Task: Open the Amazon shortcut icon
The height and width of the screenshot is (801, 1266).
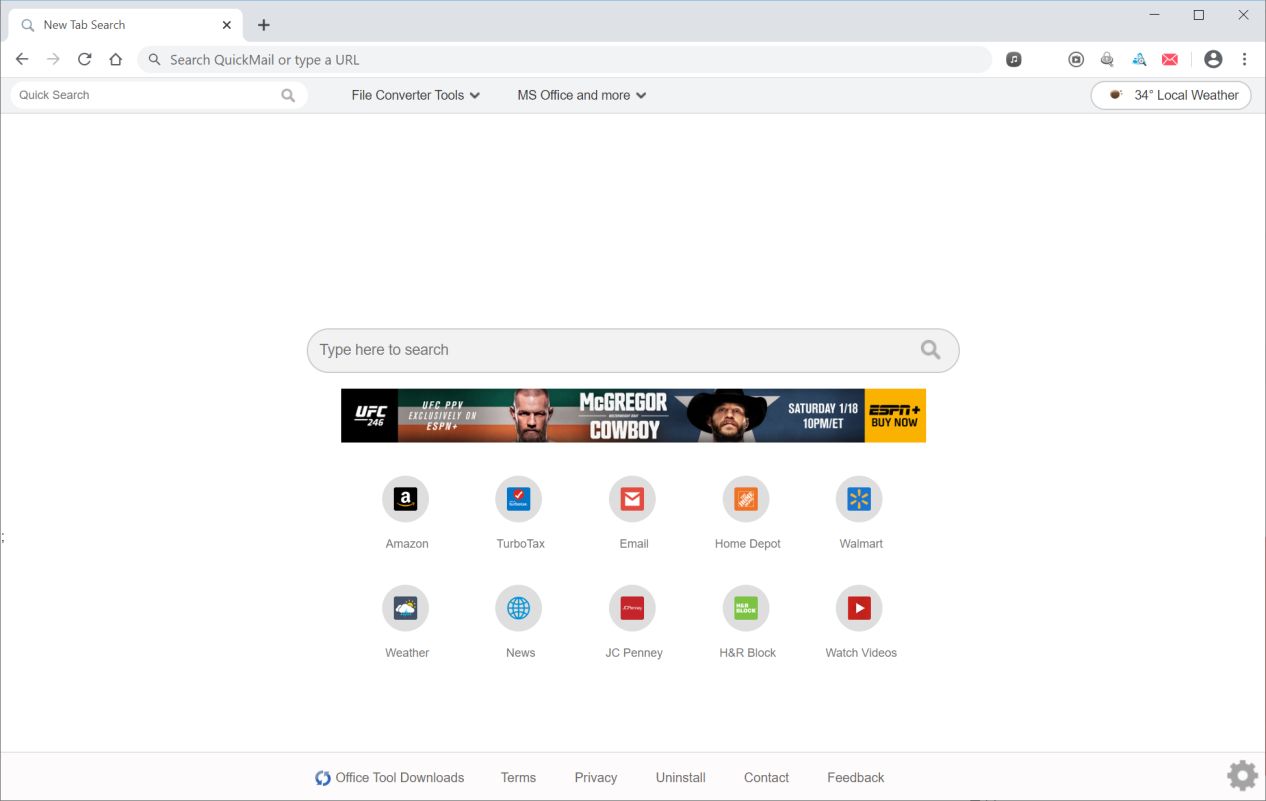Action: point(405,499)
